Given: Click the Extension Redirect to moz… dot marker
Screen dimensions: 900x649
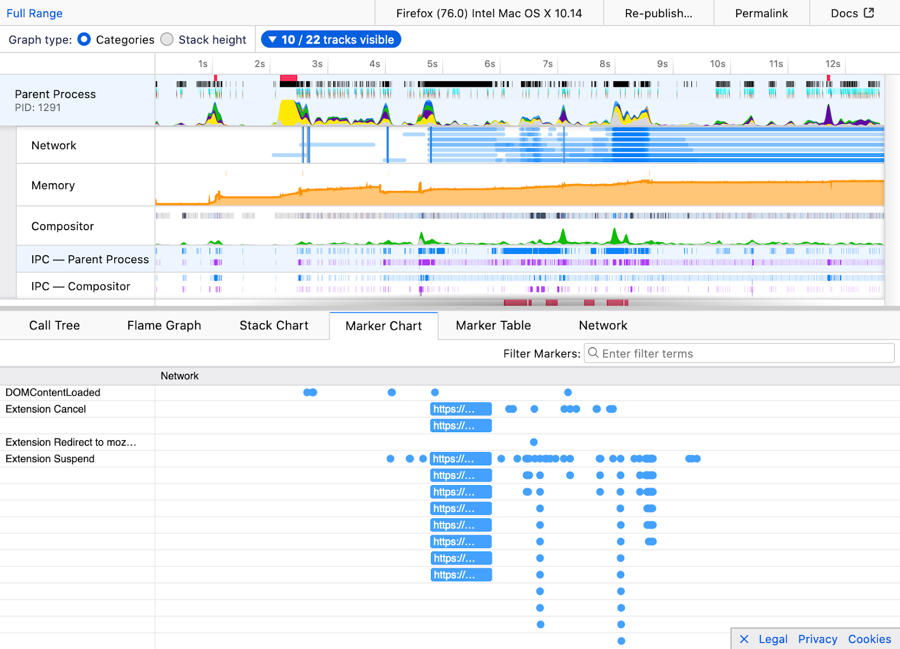Looking at the screenshot, I should click(534, 442).
